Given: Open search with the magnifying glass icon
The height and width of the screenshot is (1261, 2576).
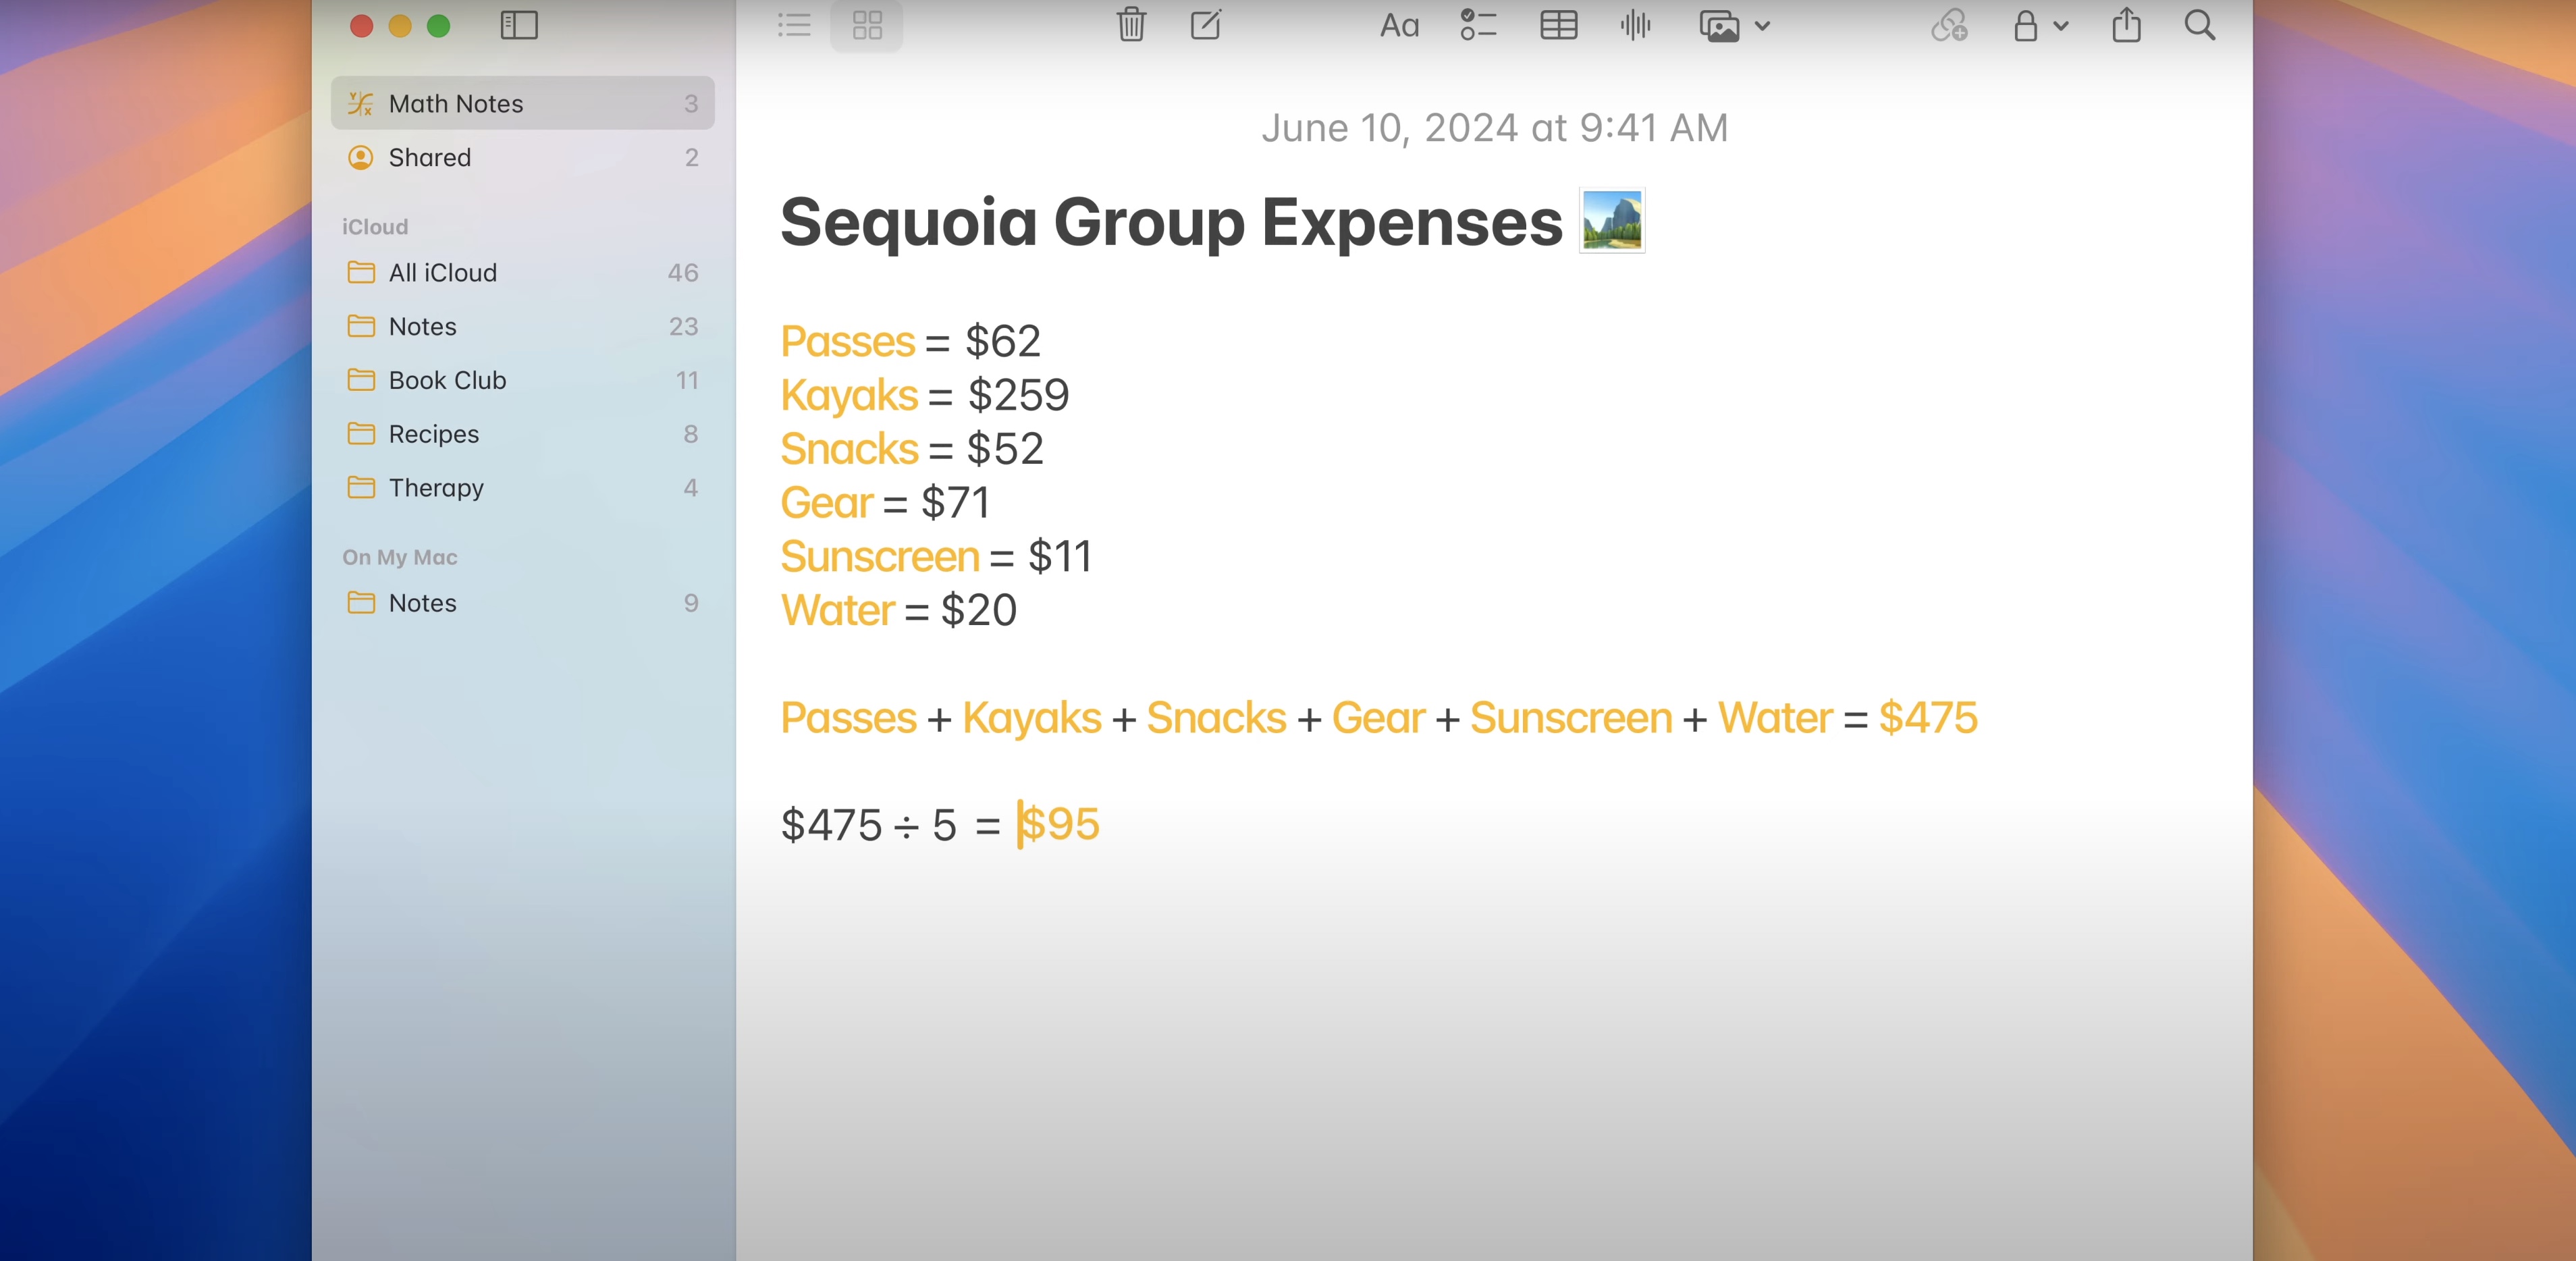Looking at the screenshot, I should 2199,26.
